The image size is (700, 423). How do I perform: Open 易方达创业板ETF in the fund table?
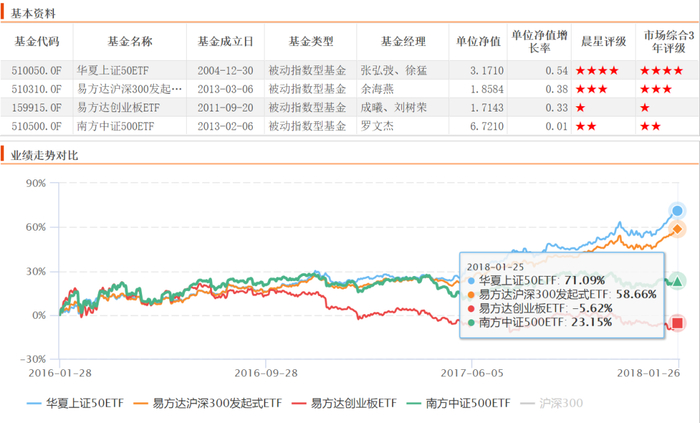[118, 108]
